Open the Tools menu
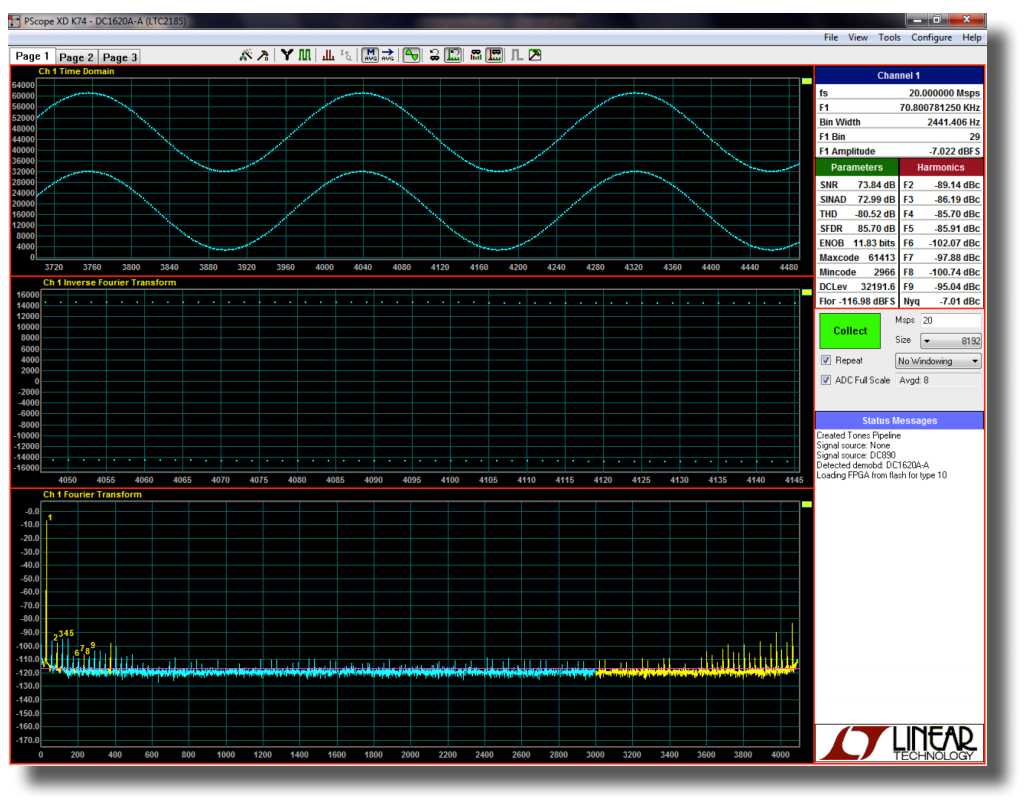 coord(889,38)
